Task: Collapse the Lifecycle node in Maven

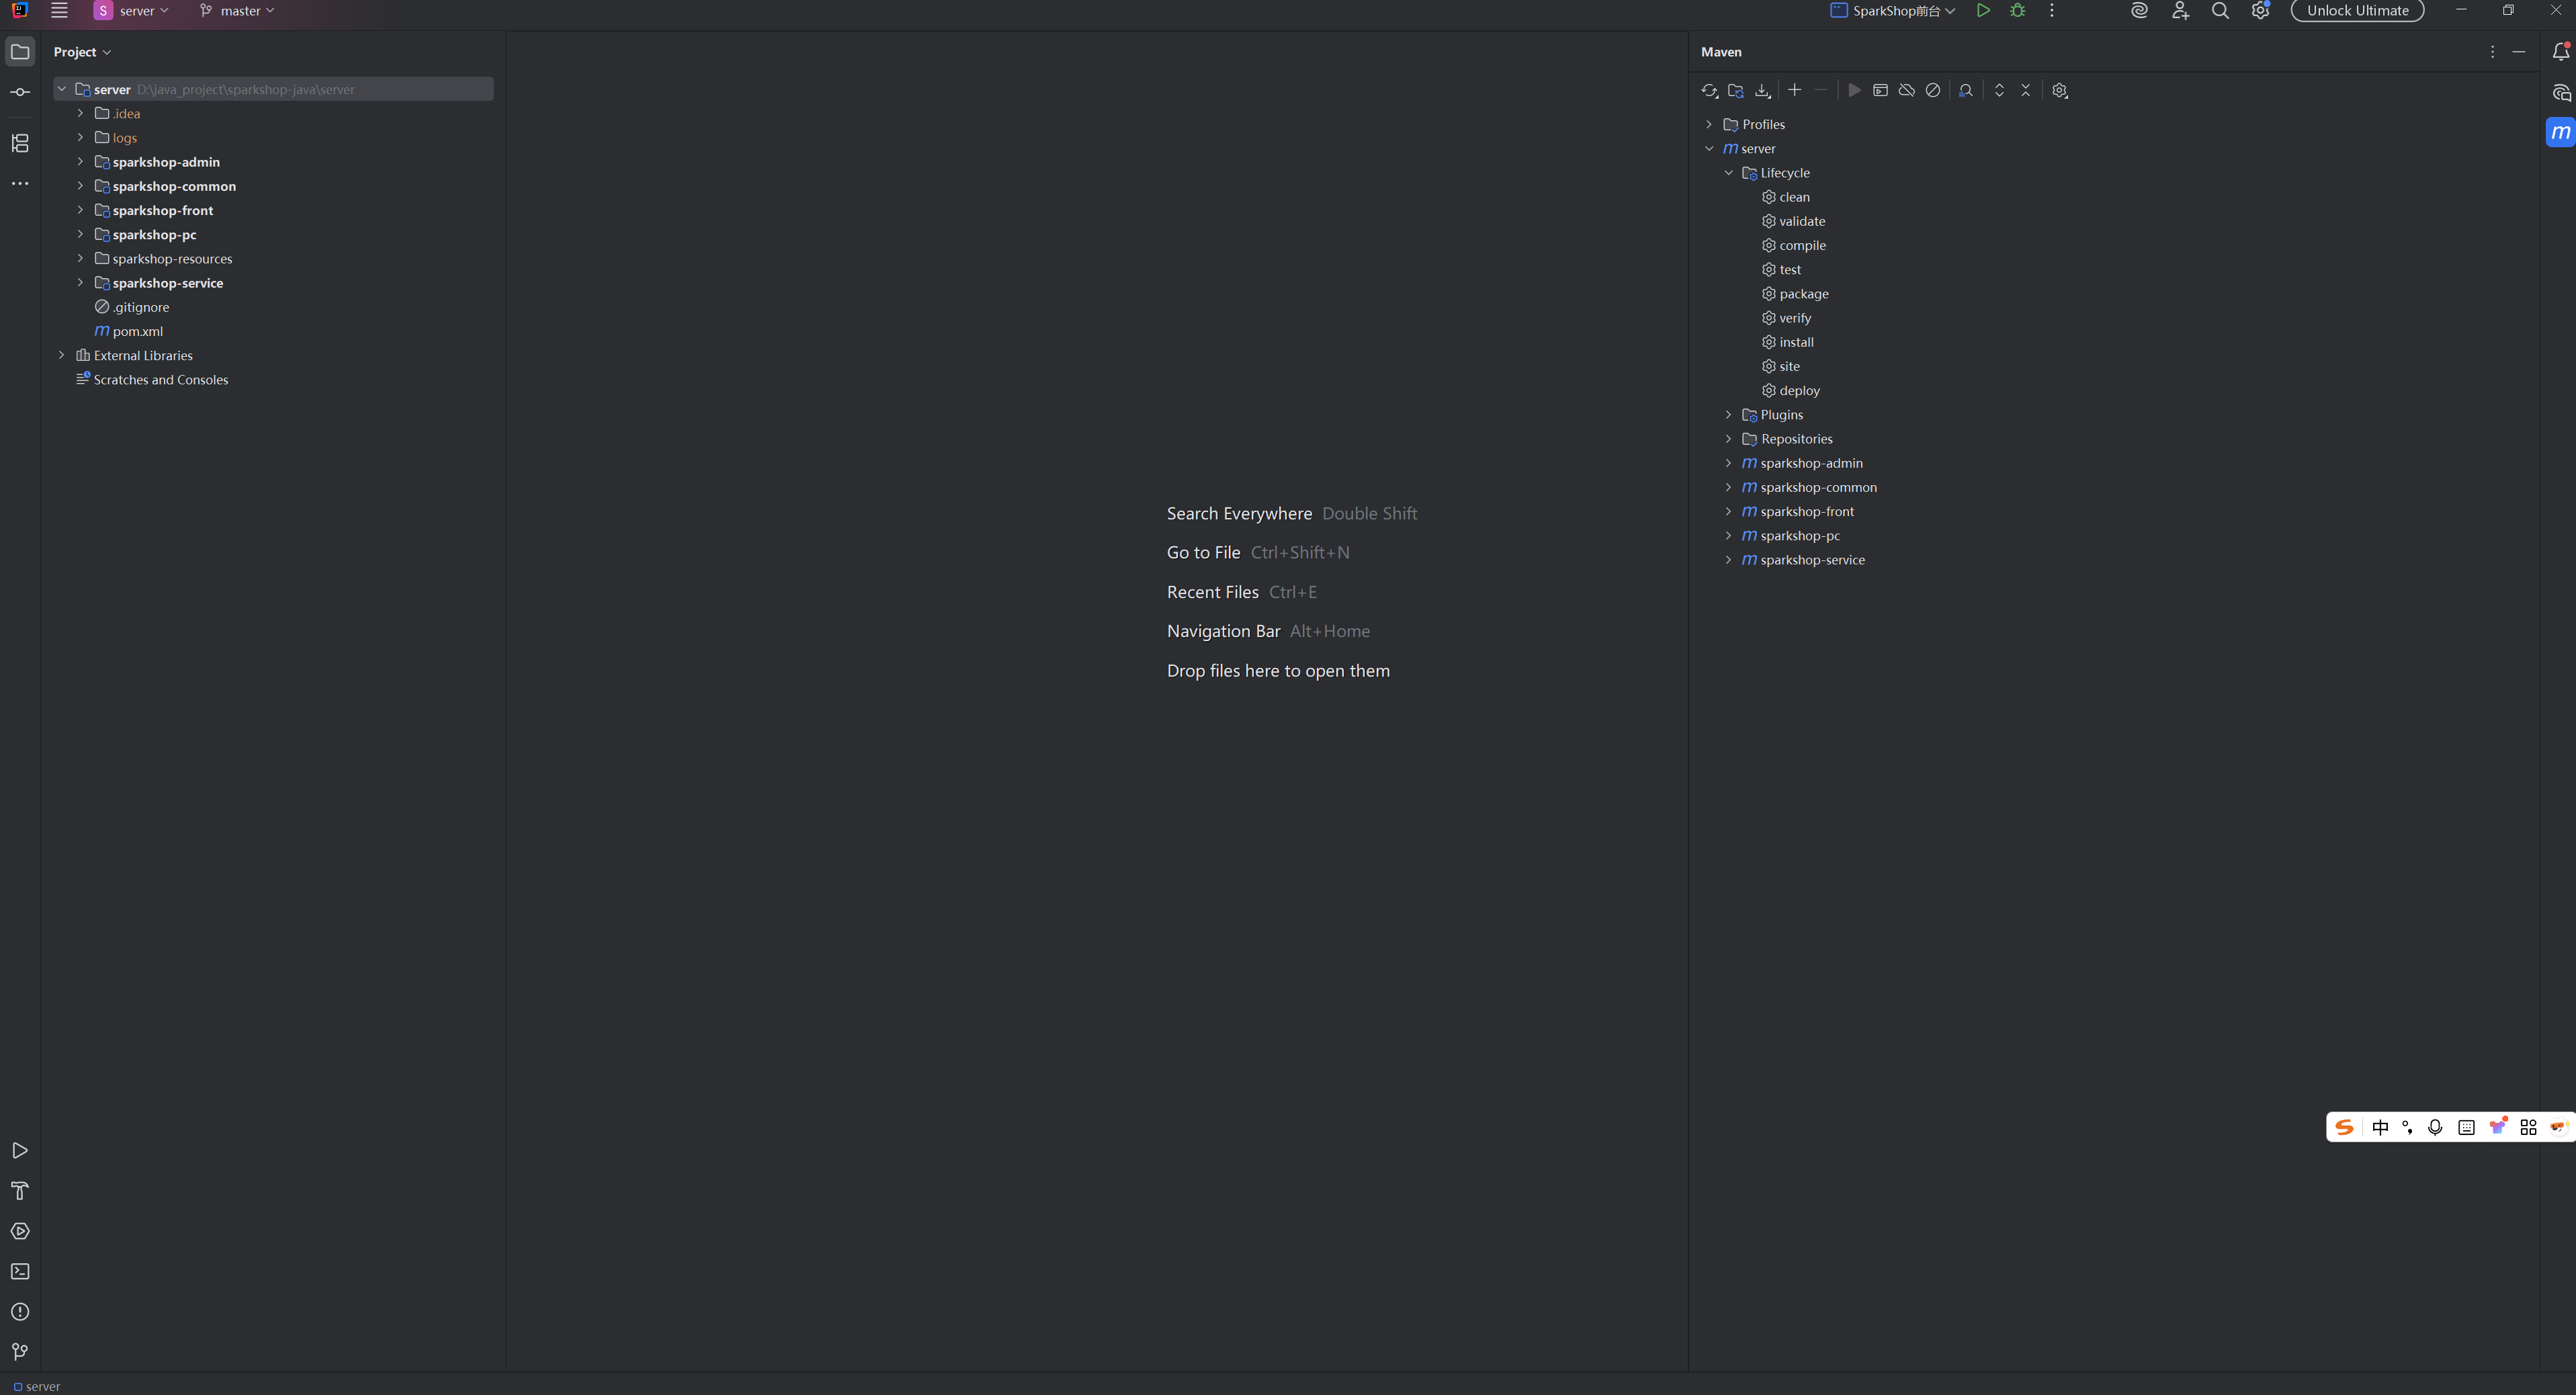Action: pos(1728,173)
